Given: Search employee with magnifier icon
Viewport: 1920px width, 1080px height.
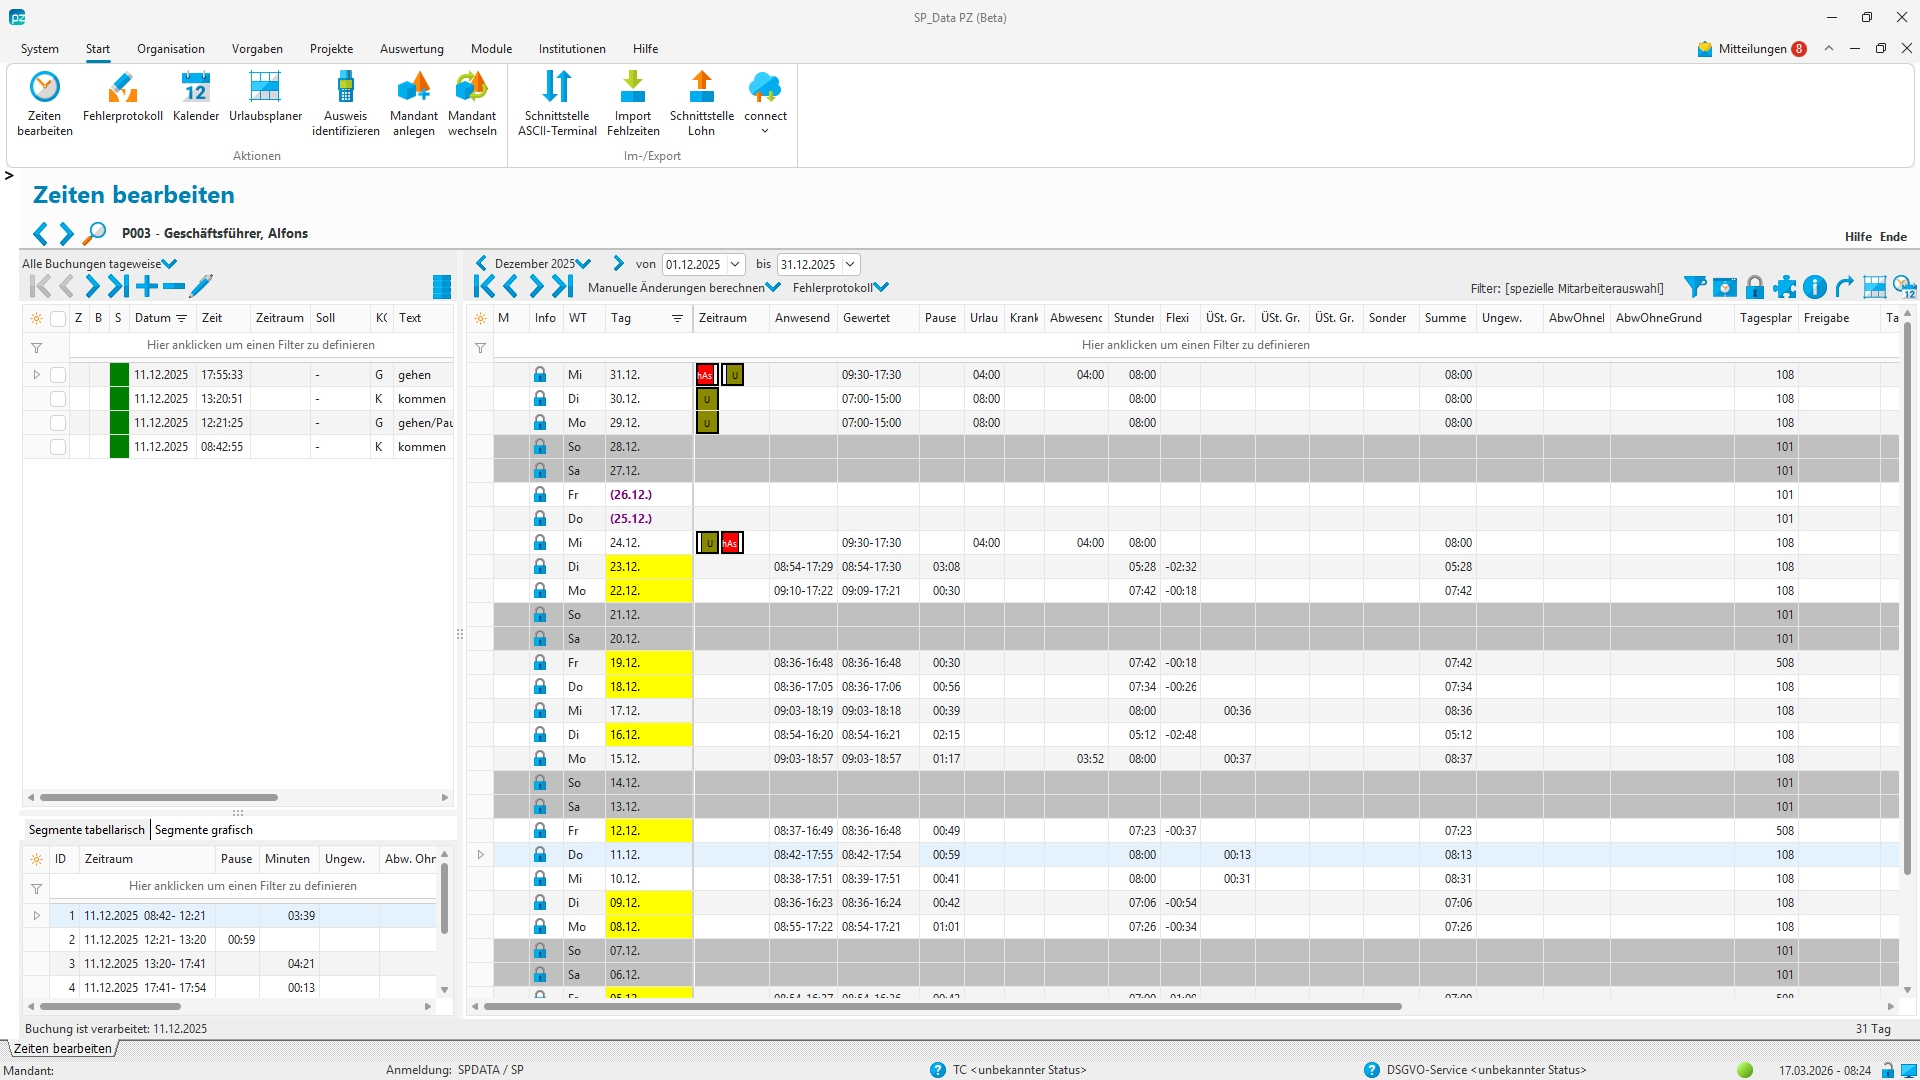Looking at the screenshot, I should [95, 234].
